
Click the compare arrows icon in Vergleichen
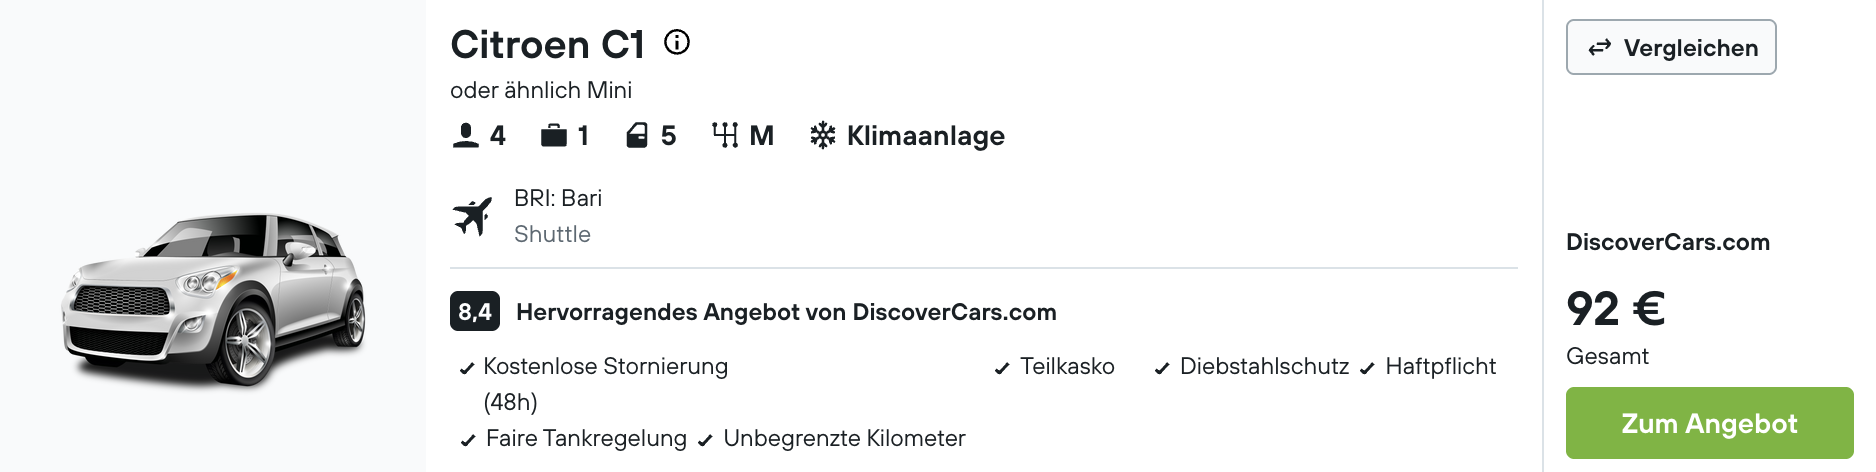(1600, 47)
